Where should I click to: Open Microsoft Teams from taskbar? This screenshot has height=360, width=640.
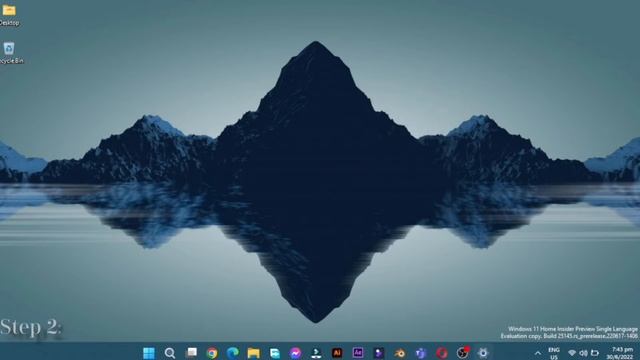421,353
